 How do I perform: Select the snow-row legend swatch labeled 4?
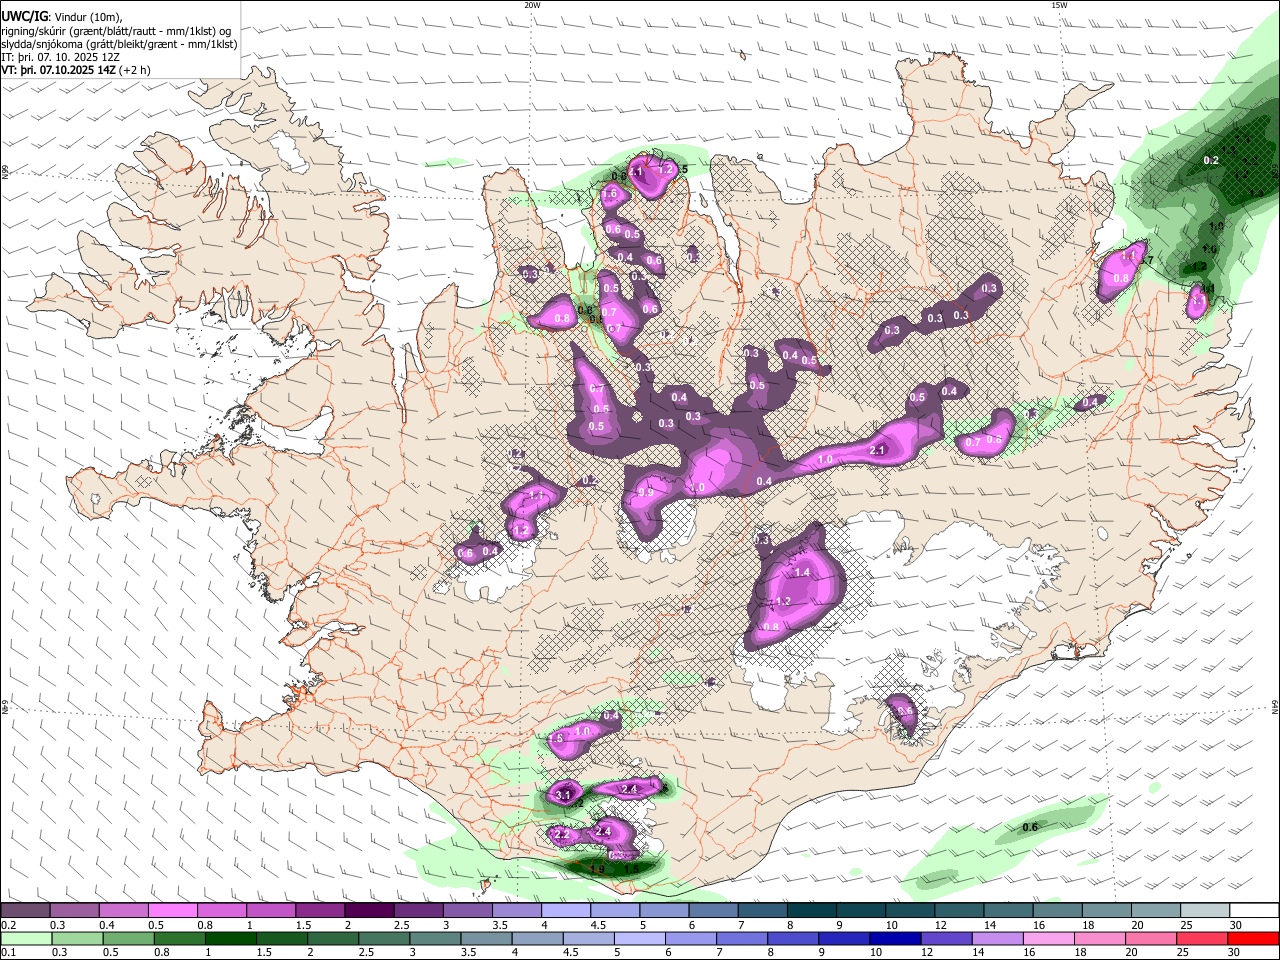(565, 911)
